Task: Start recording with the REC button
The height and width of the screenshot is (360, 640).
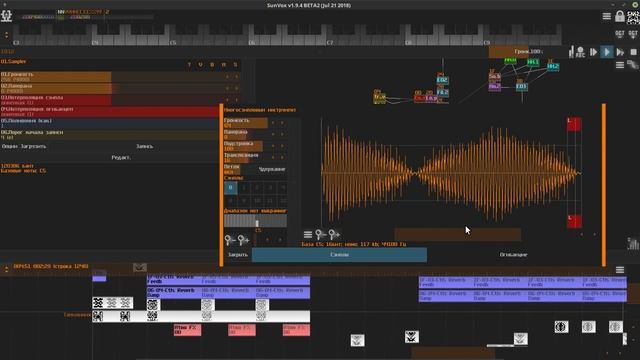Action: coord(580,52)
